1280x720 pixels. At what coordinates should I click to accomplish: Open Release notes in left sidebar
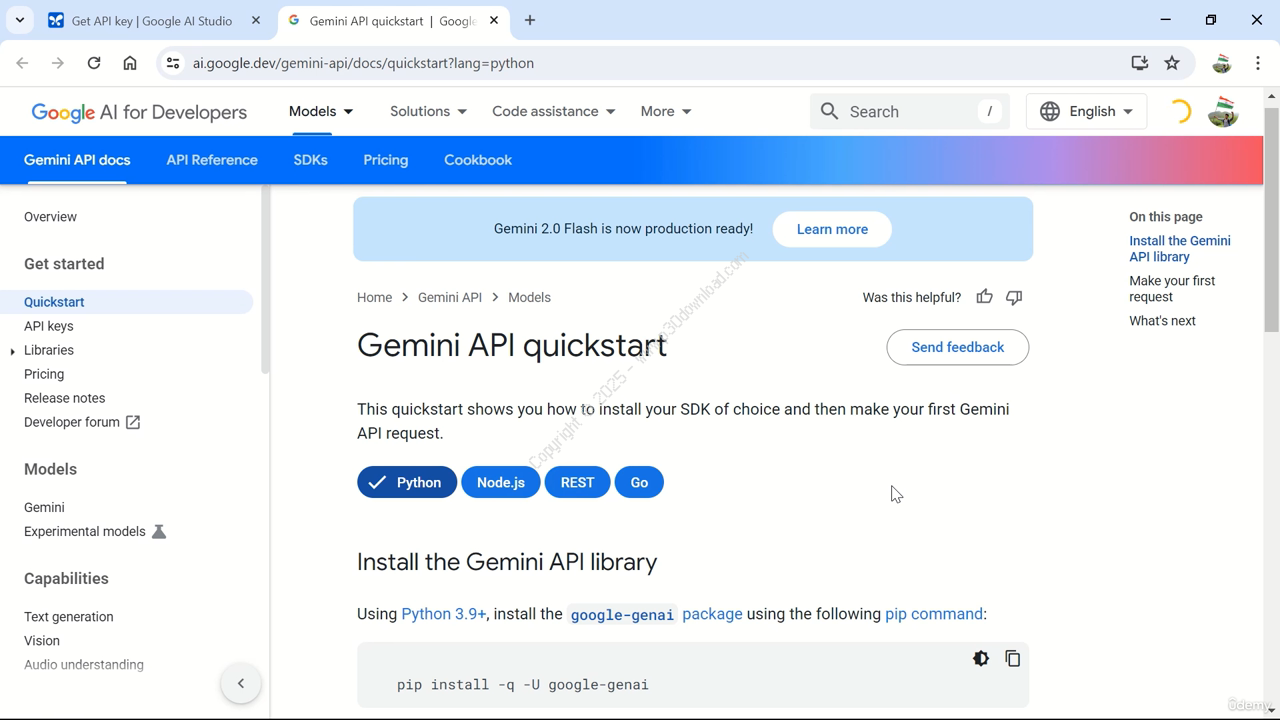tap(64, 398)
